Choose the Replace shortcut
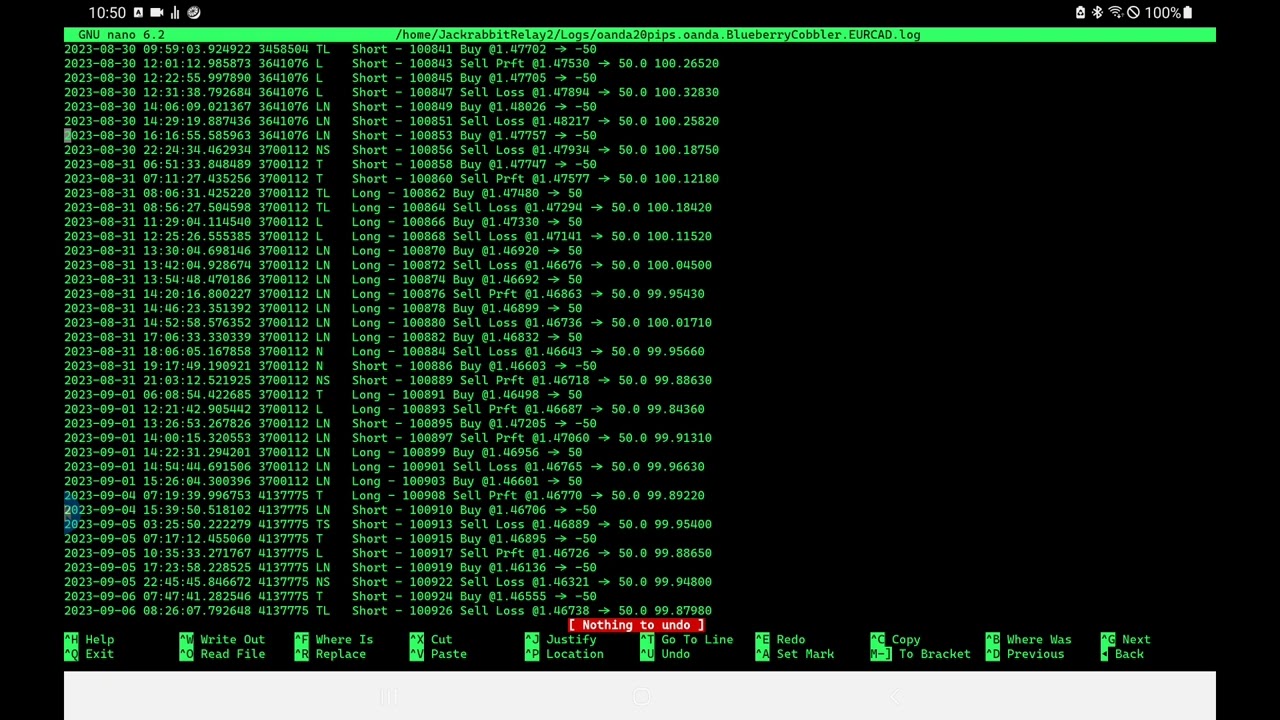Viewport: 1280px width, 720px height. (x=331, y=654)
